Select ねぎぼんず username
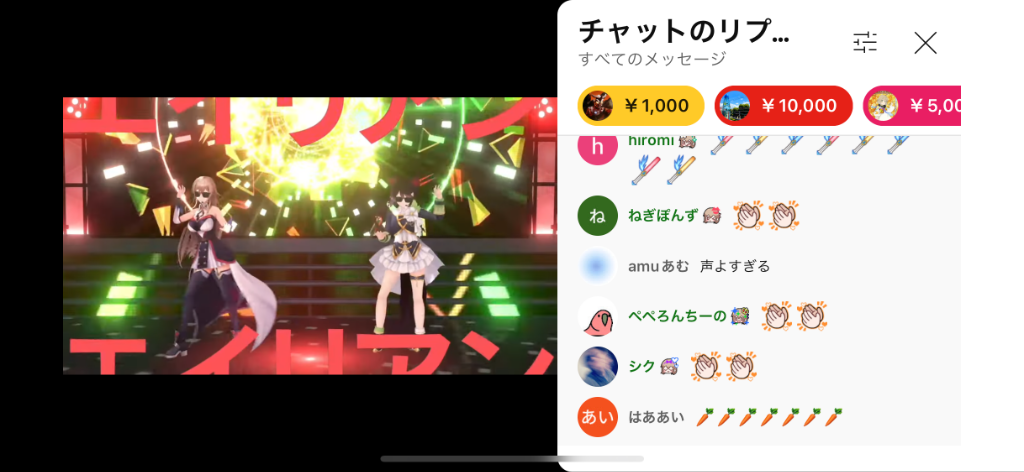Screen dimensions: 1024x472 point(663,215)
